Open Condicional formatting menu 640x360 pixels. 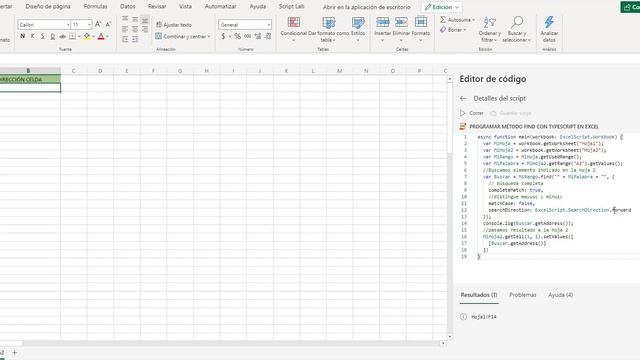pos(293,28)
